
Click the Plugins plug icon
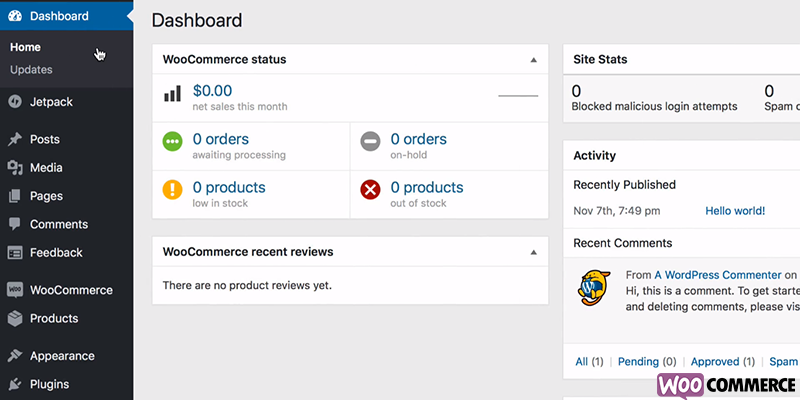click(15, 384)
